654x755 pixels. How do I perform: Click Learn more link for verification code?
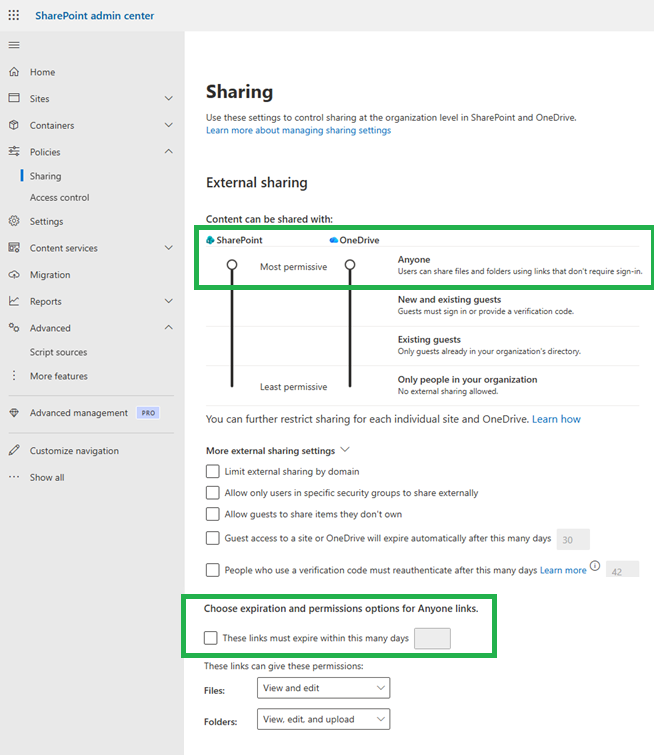(x=563, y=570)
